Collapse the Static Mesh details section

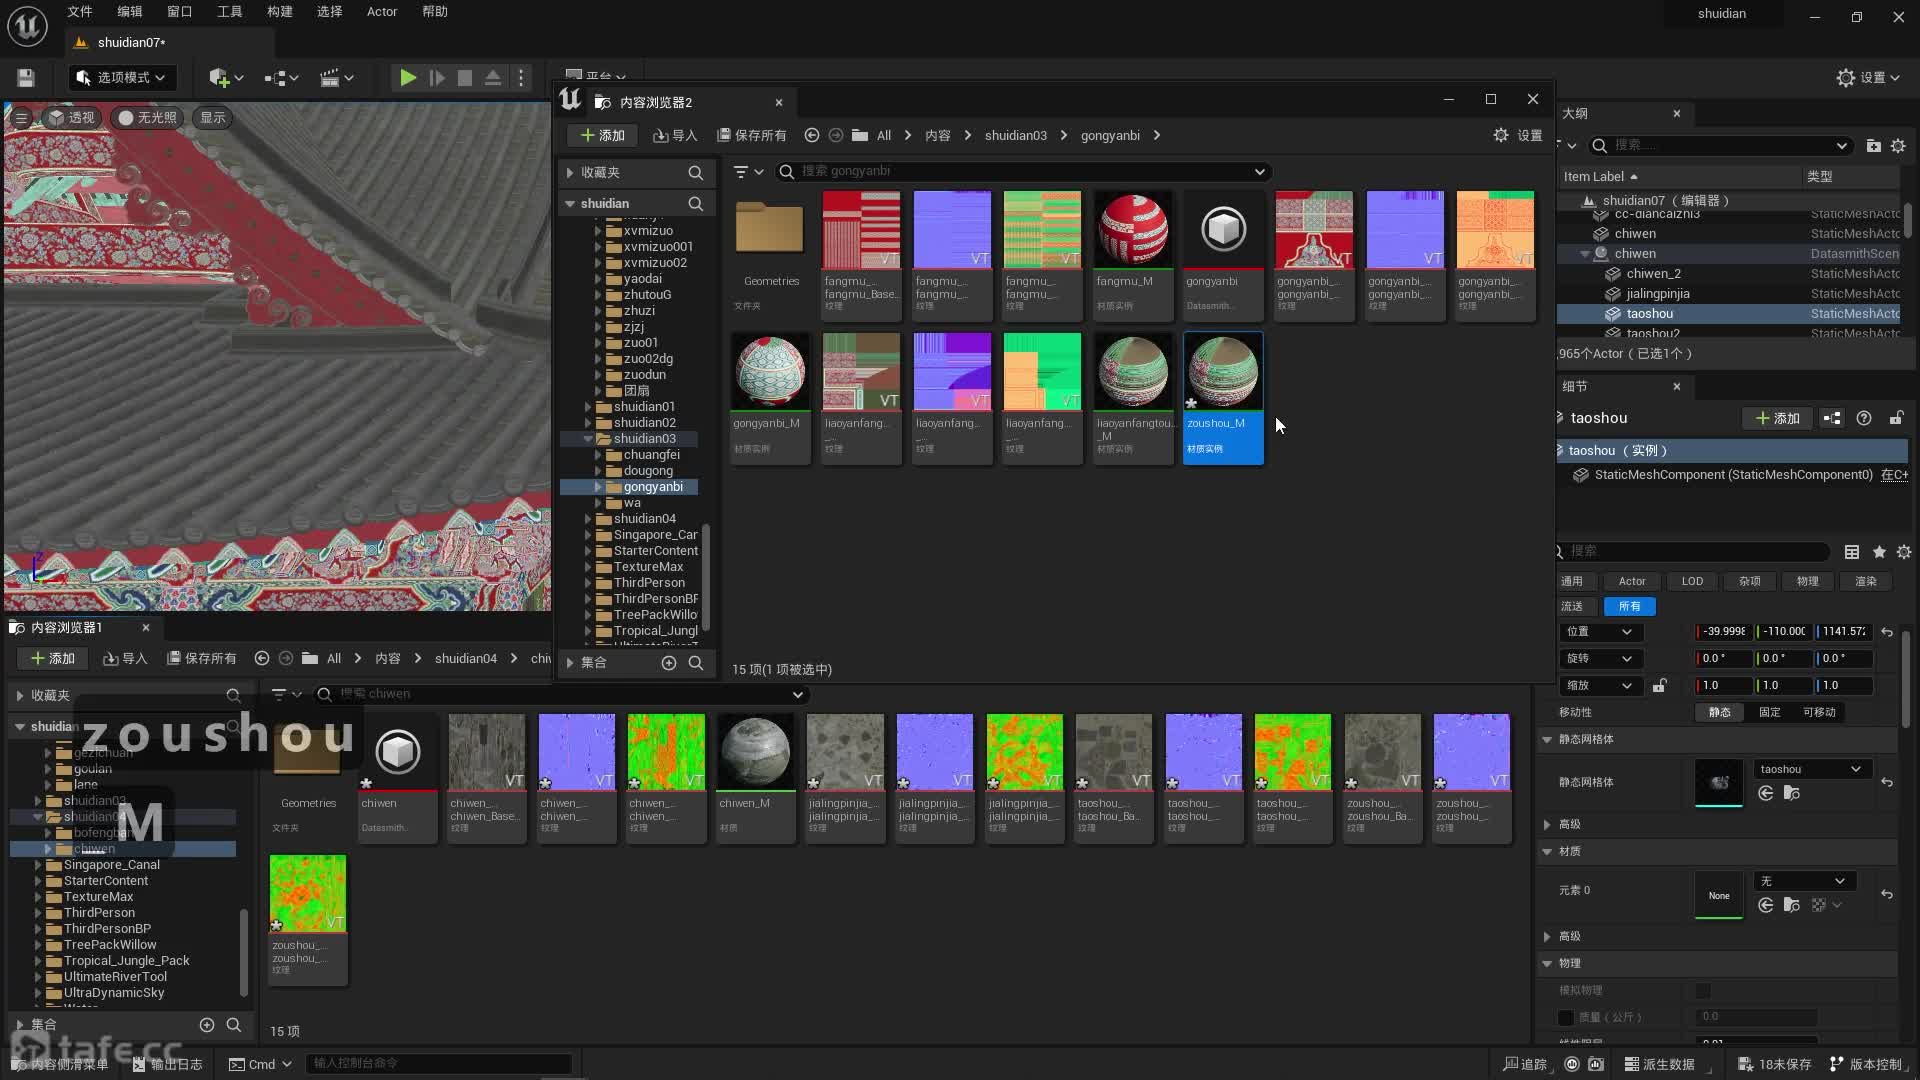(x=1547, y=740)
